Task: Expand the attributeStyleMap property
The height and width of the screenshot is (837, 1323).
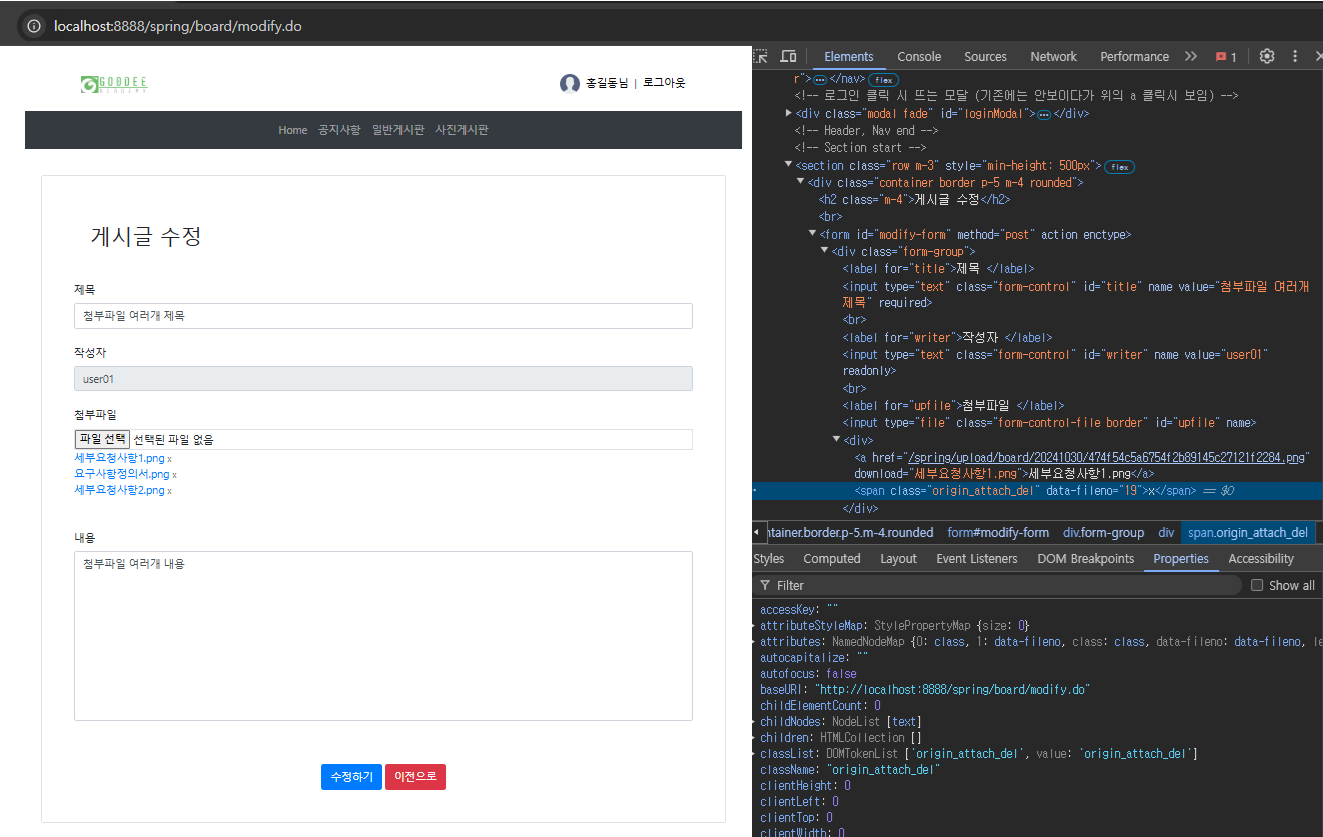Action: click(x=755, y=625)
